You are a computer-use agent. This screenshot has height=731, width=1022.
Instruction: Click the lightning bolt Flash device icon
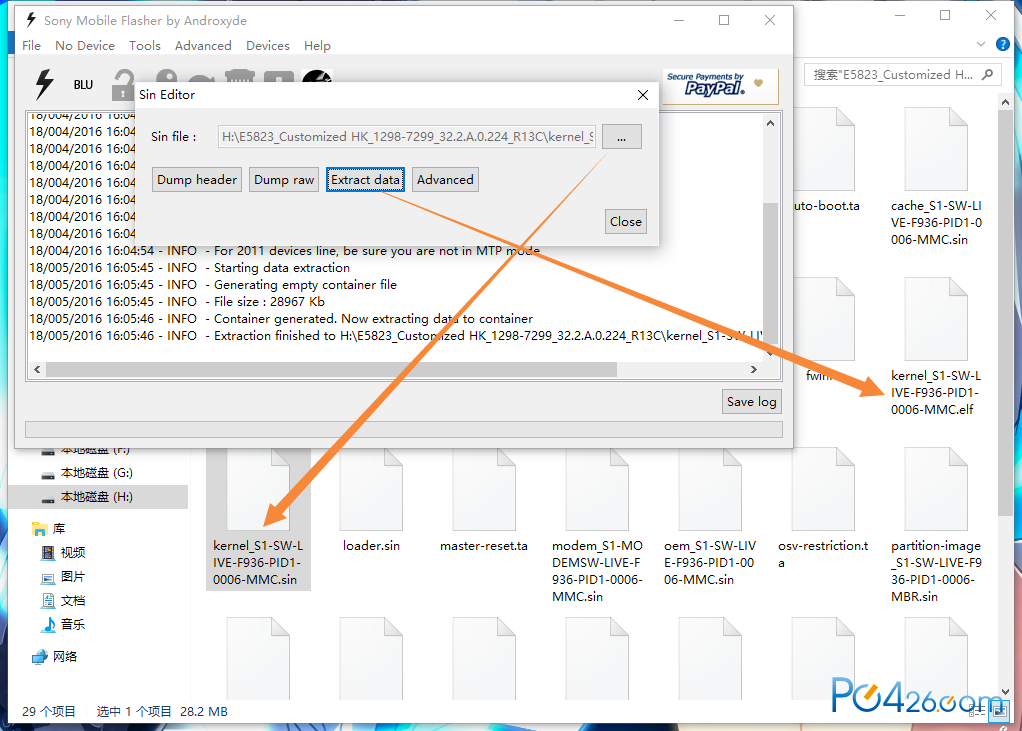[x=44, y=85]
